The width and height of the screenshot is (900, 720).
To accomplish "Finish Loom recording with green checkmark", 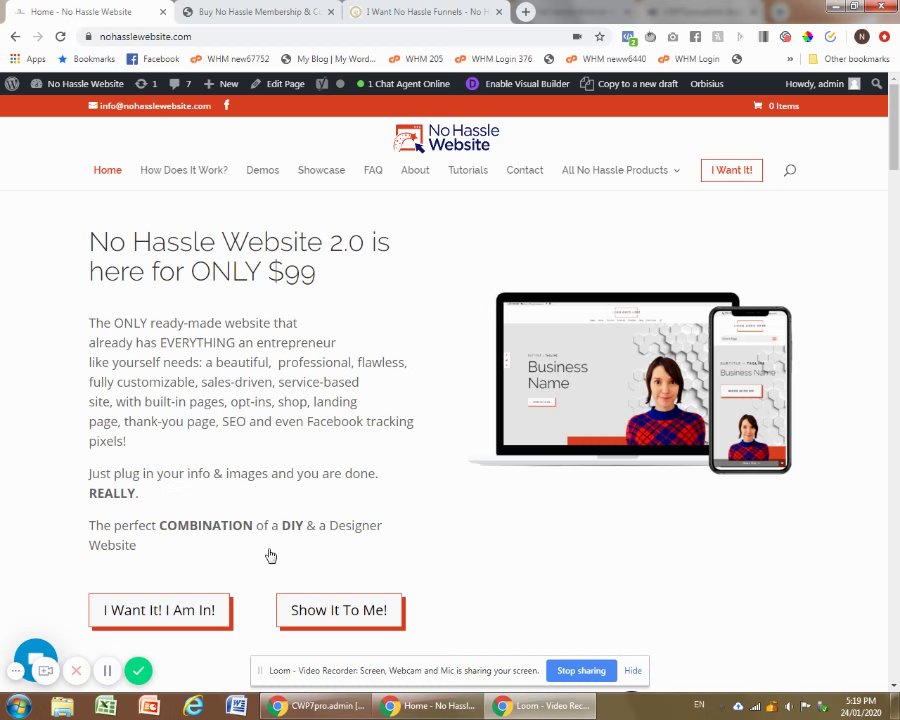I will pos(138,671).
